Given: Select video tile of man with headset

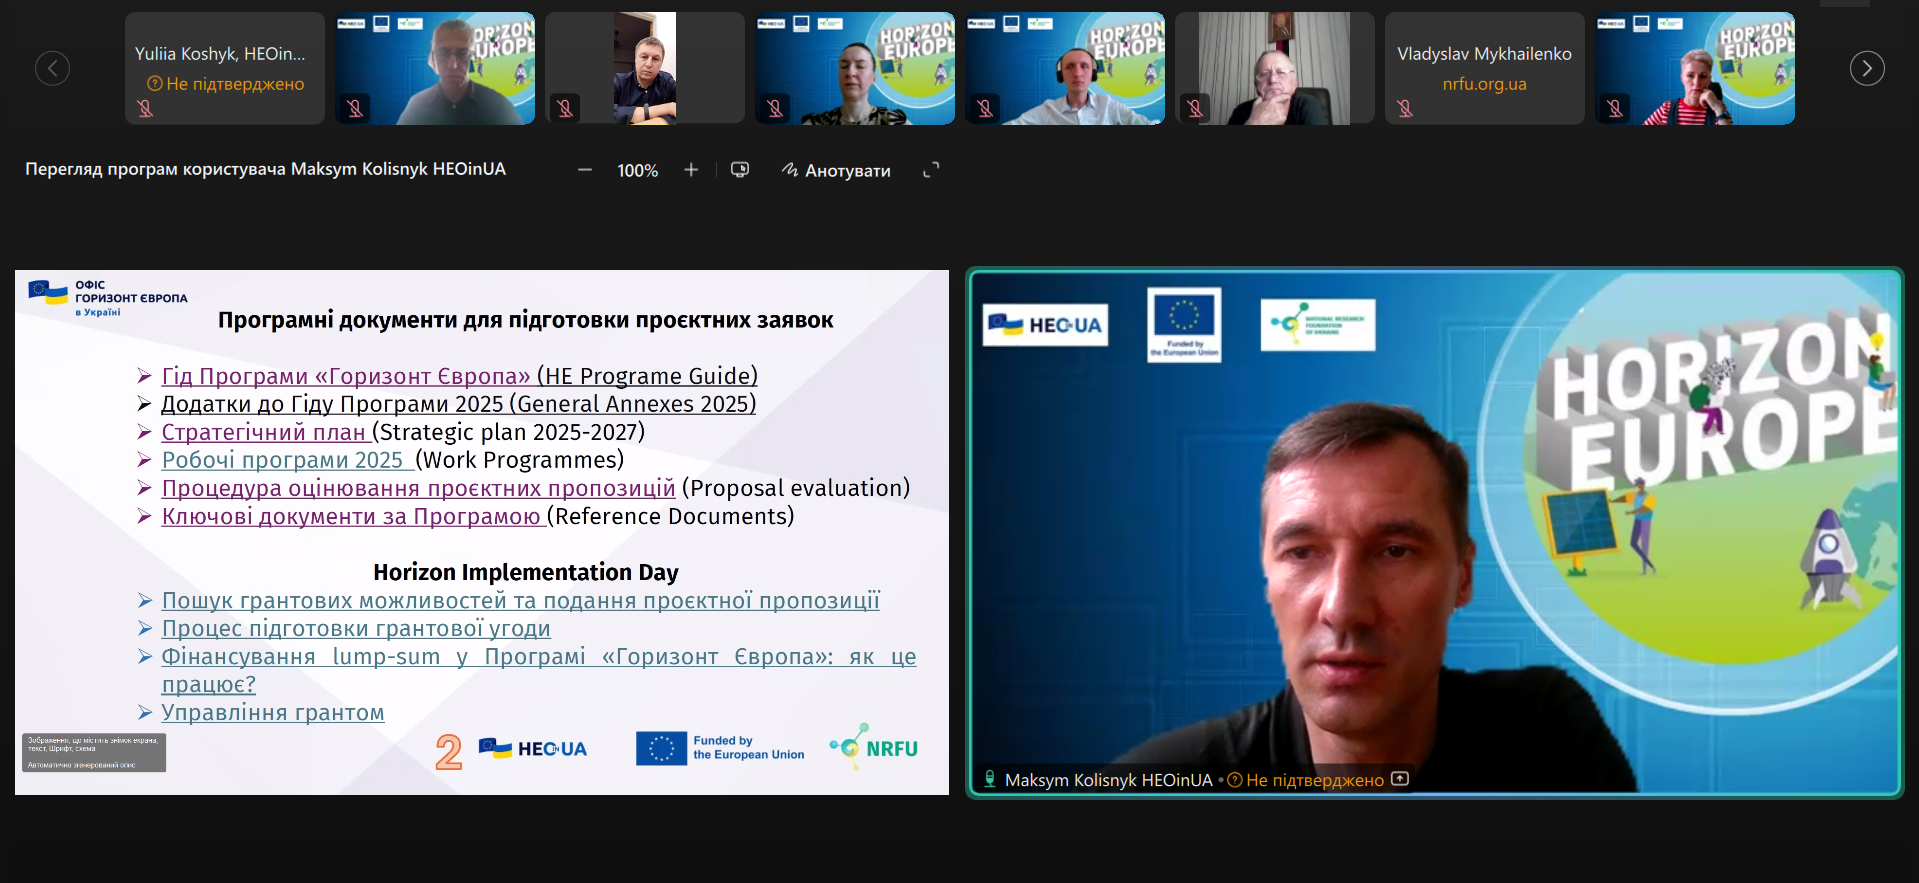Looking at the screenshot, I should point(1065,68).
